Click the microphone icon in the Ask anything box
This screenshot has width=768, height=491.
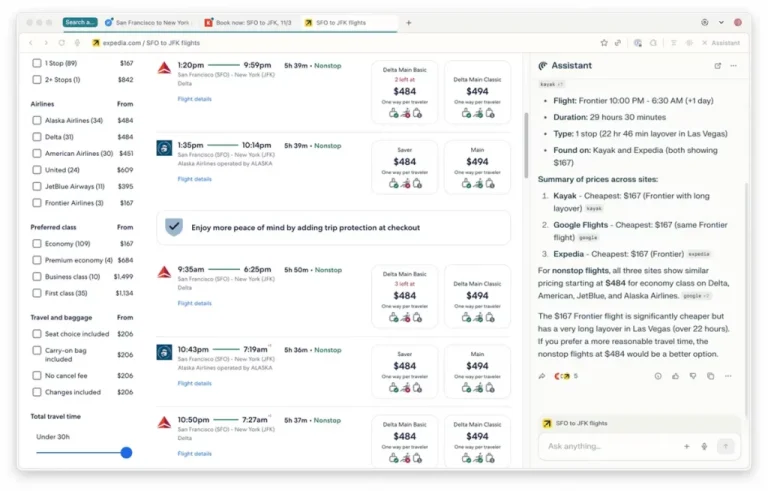coord(704,446)
